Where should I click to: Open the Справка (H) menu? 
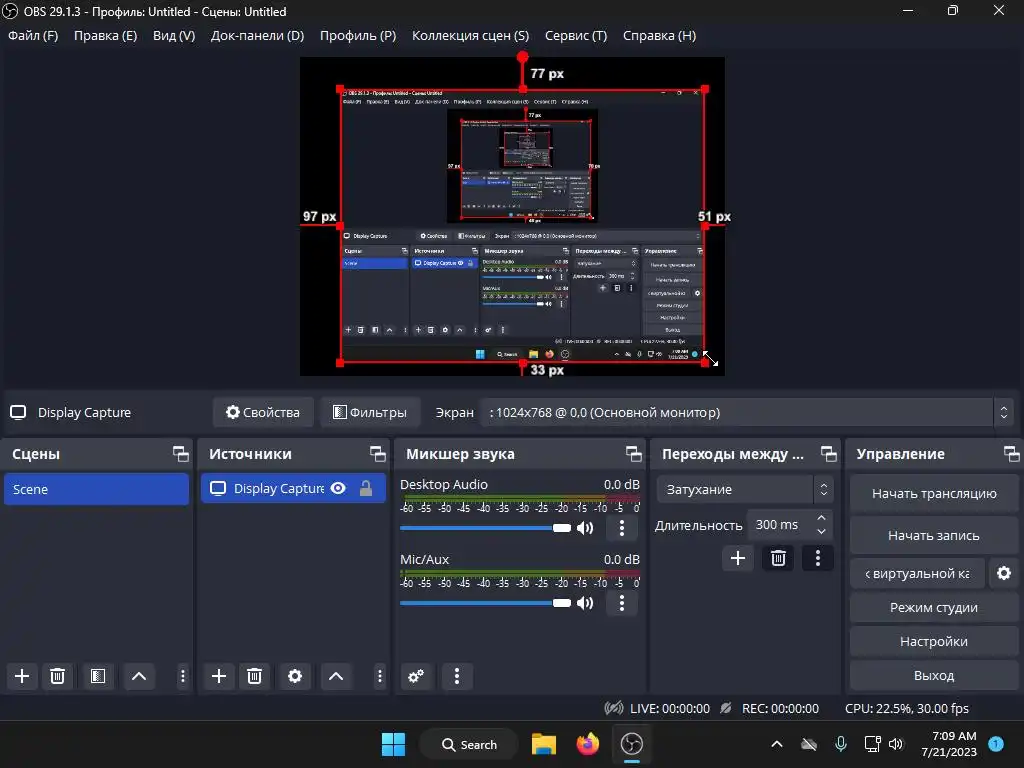pos(659,35)
